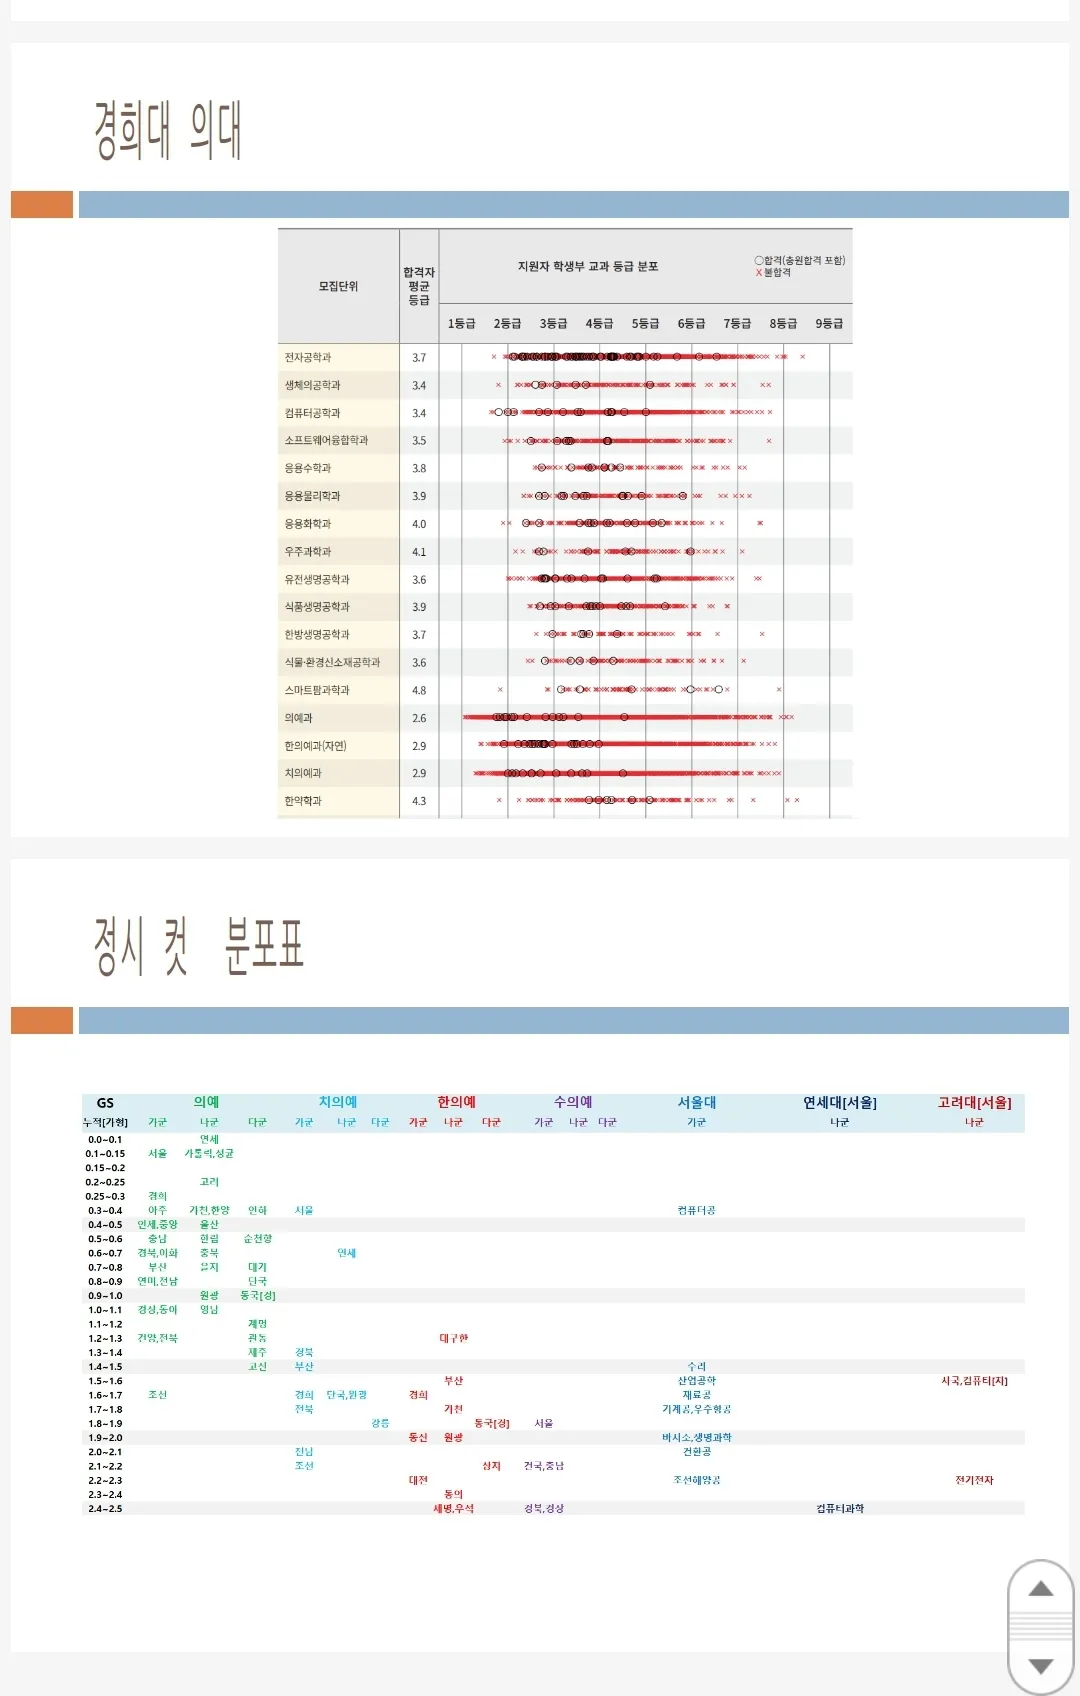Click the 불합격 legend entry
The height and width of the screenshot is (1696, 1080).
click(x=773, y=272)
